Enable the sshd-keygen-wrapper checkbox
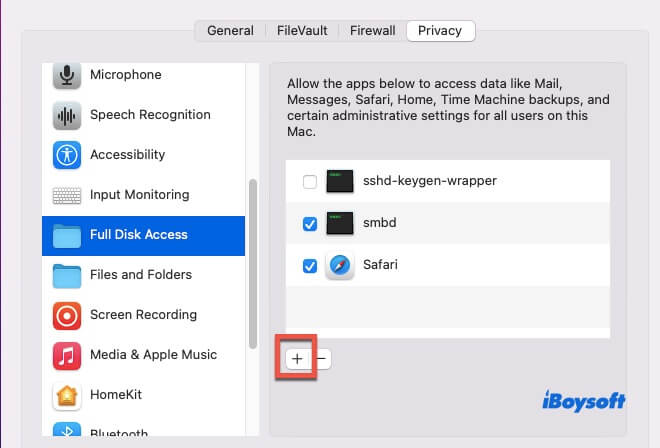This screenshot has height=448, width=660. (x=310, y=182)
